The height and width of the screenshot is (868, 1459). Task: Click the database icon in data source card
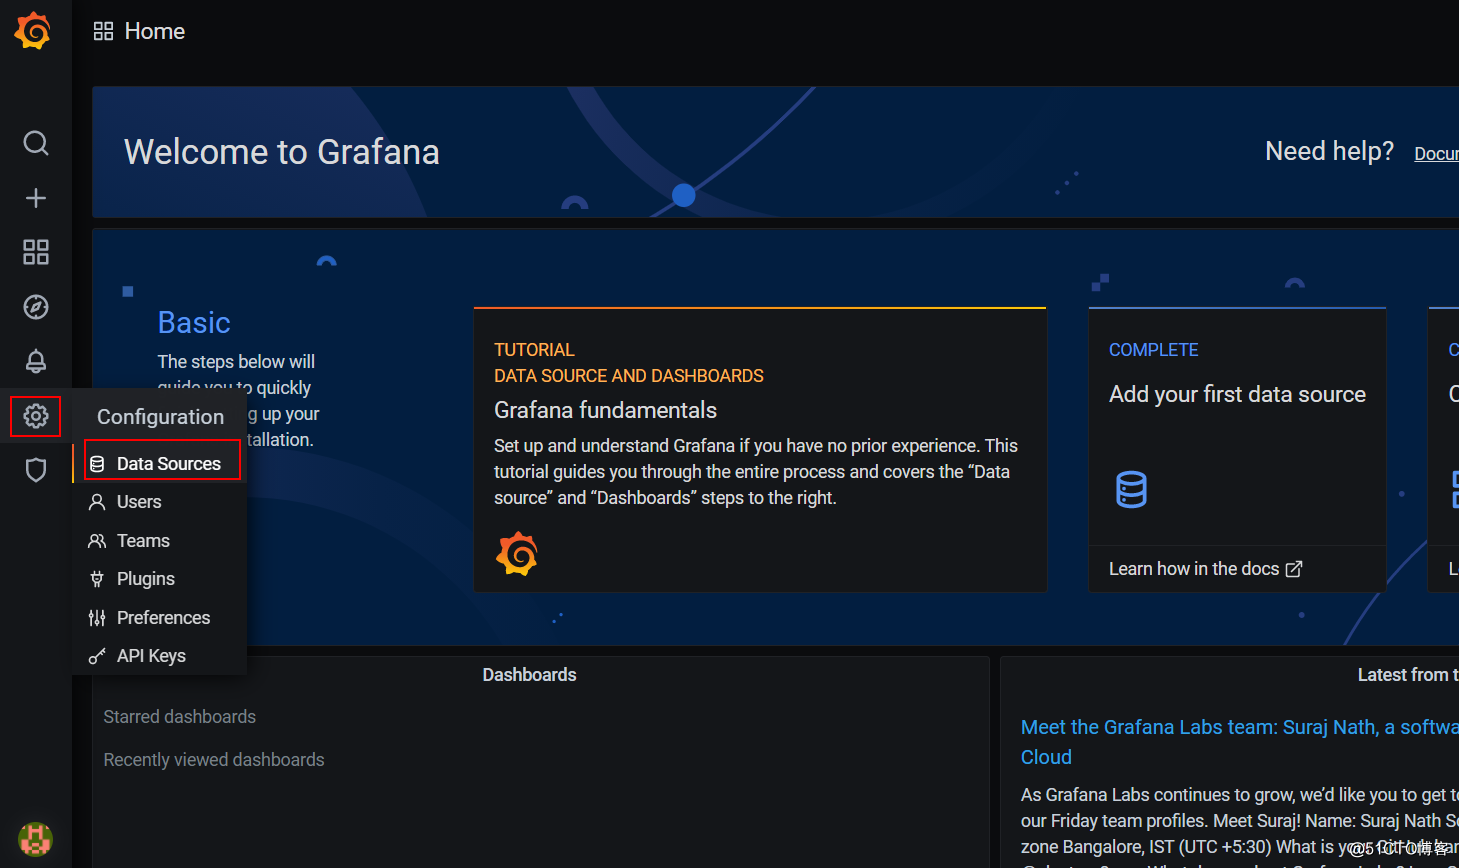[x=1131, y=490]
